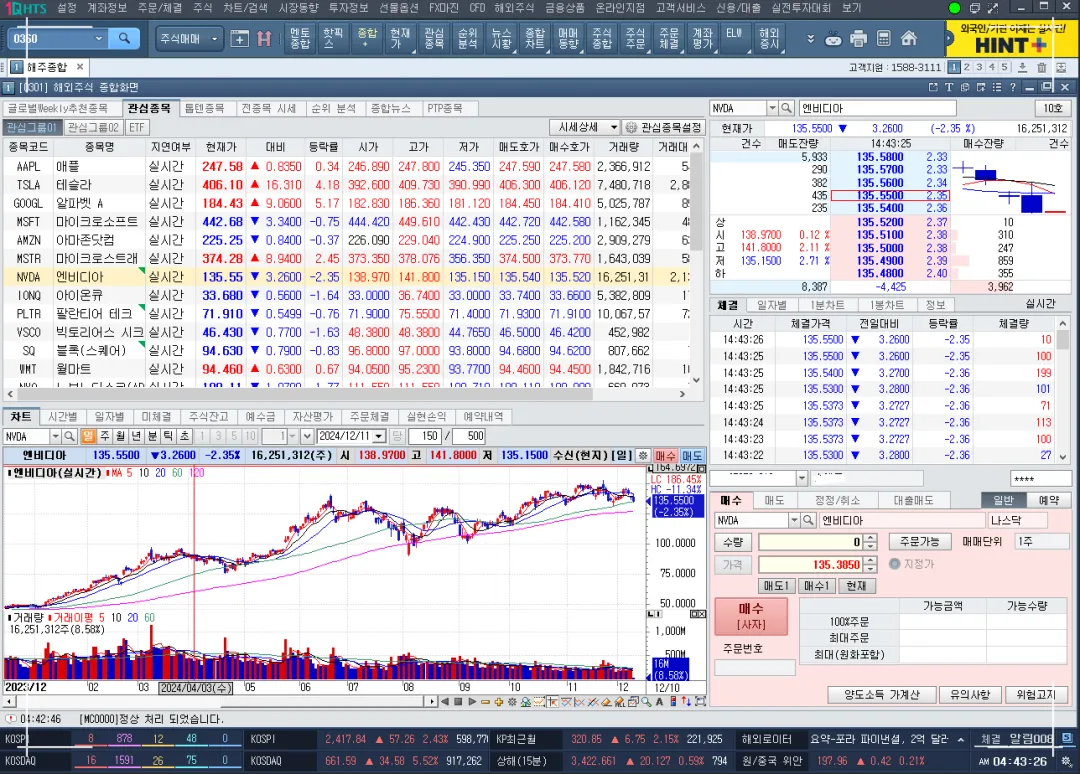The height and width of the screenshot is (774, 1080).
Task: Click the 현재 price button
Action: 856,585
